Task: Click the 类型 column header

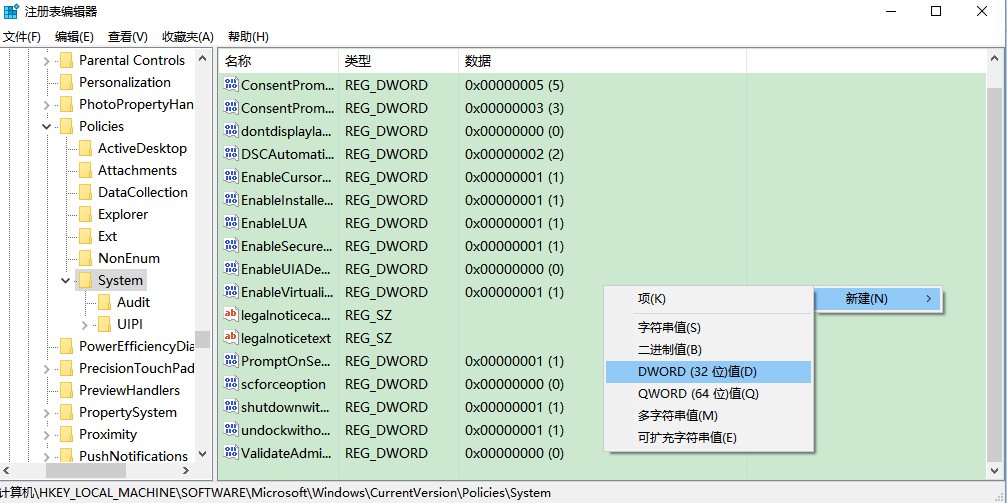Action: [397, 61]
